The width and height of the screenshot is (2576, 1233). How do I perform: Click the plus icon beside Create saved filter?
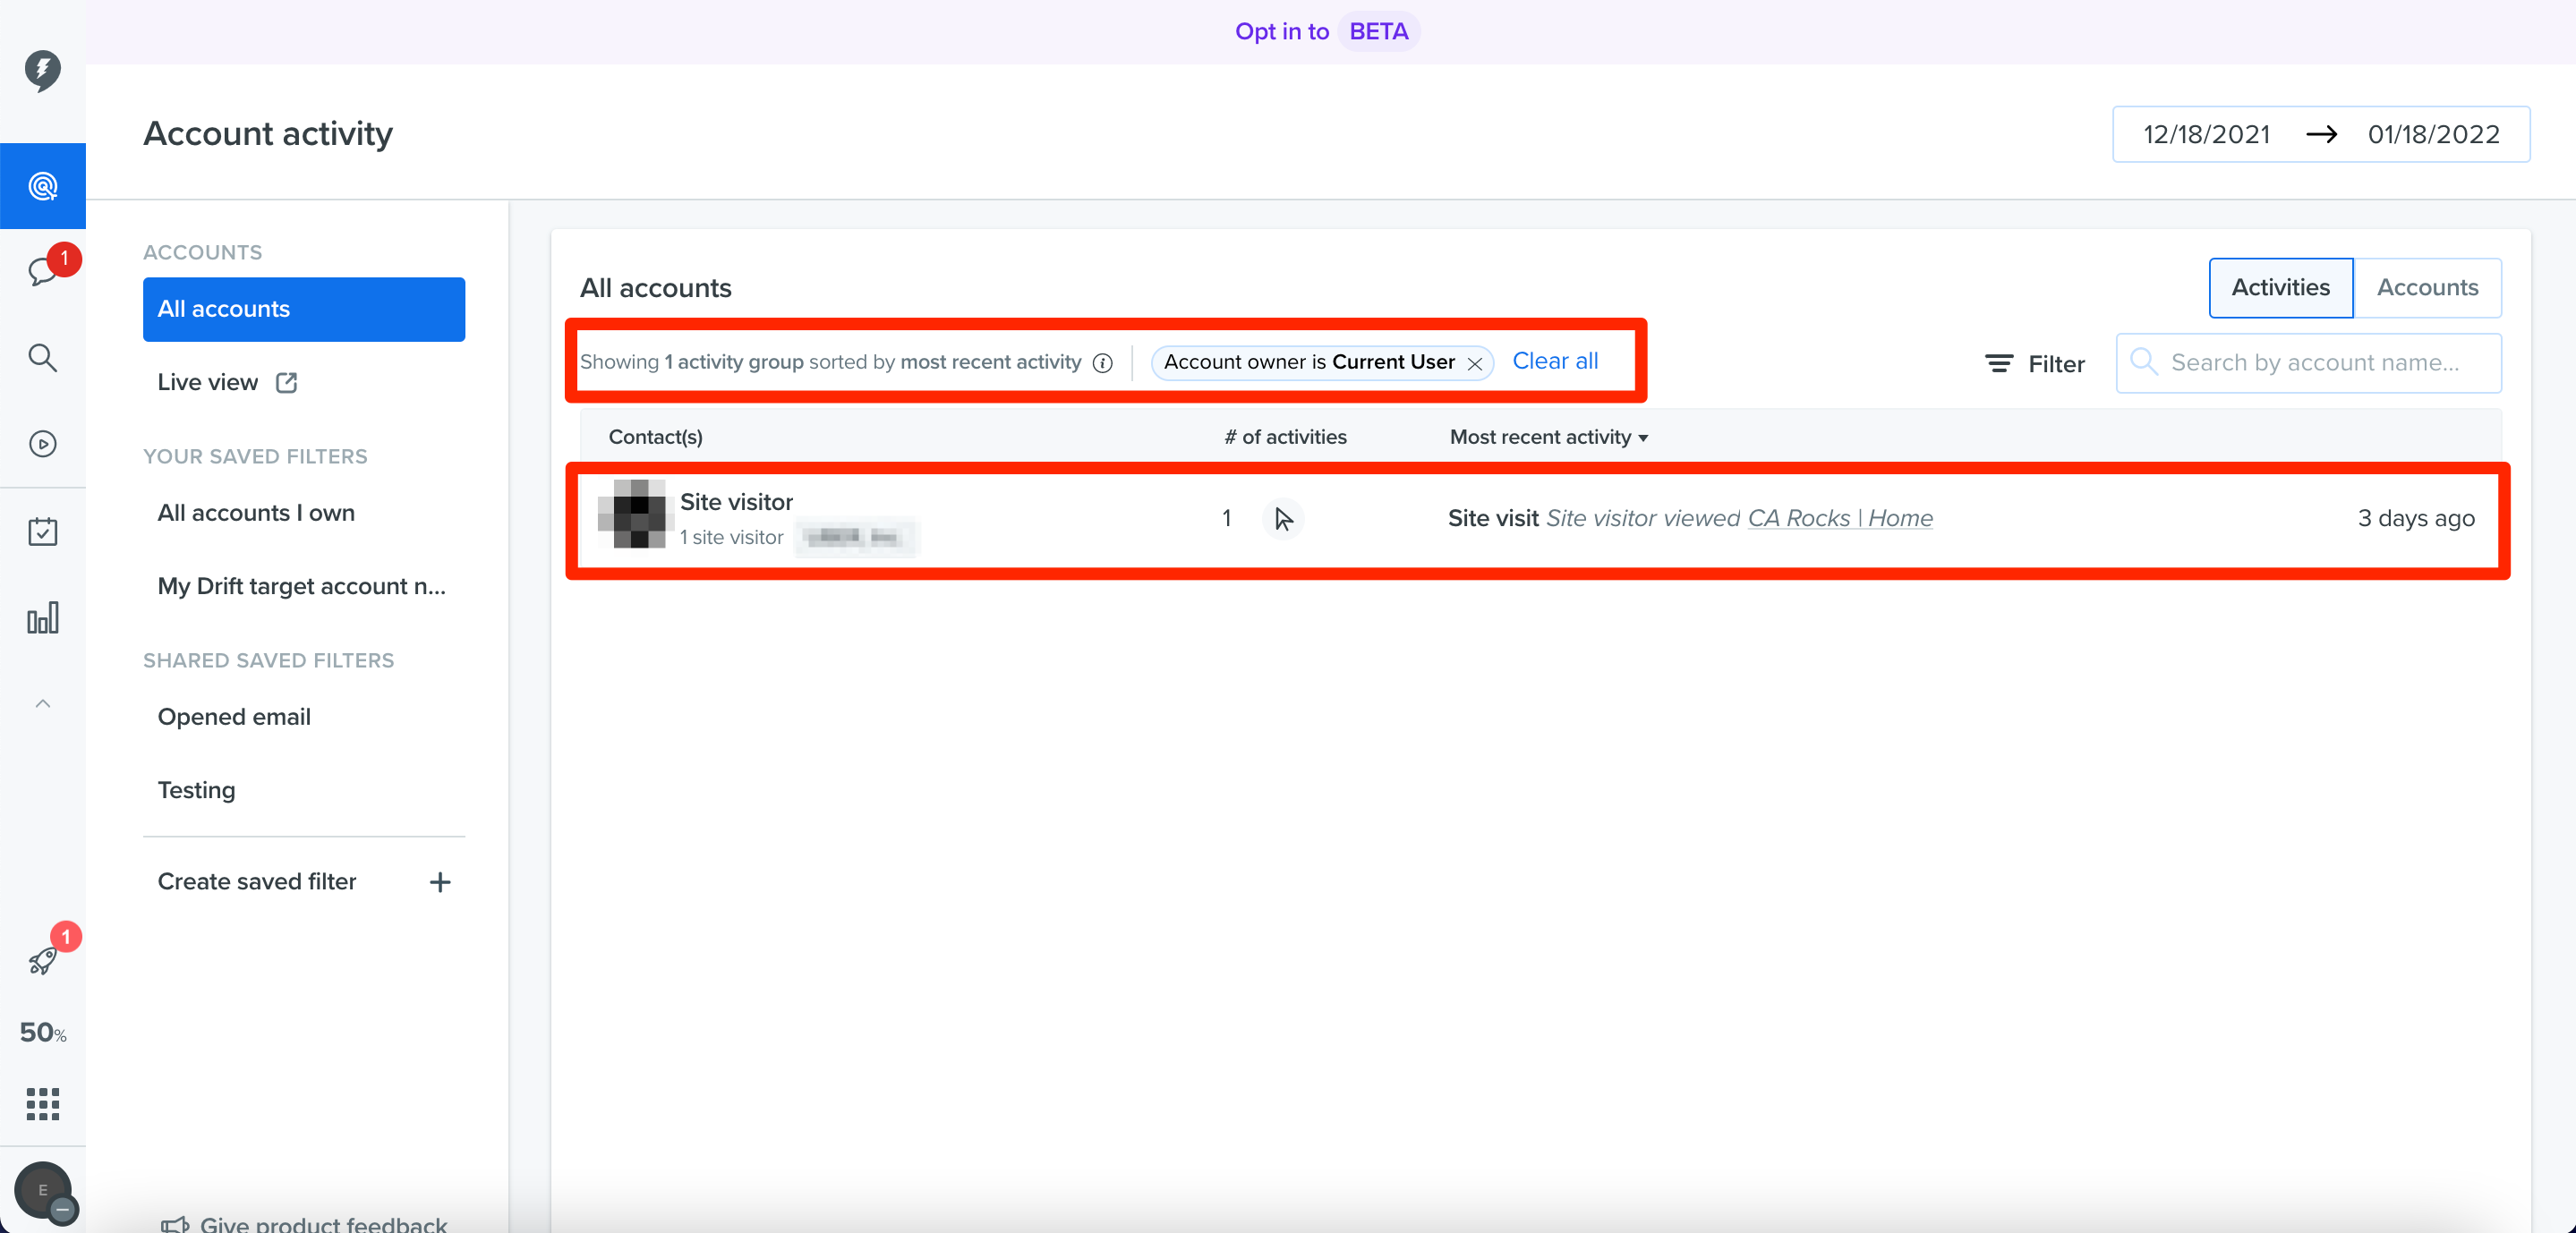(x=440, y=882)
